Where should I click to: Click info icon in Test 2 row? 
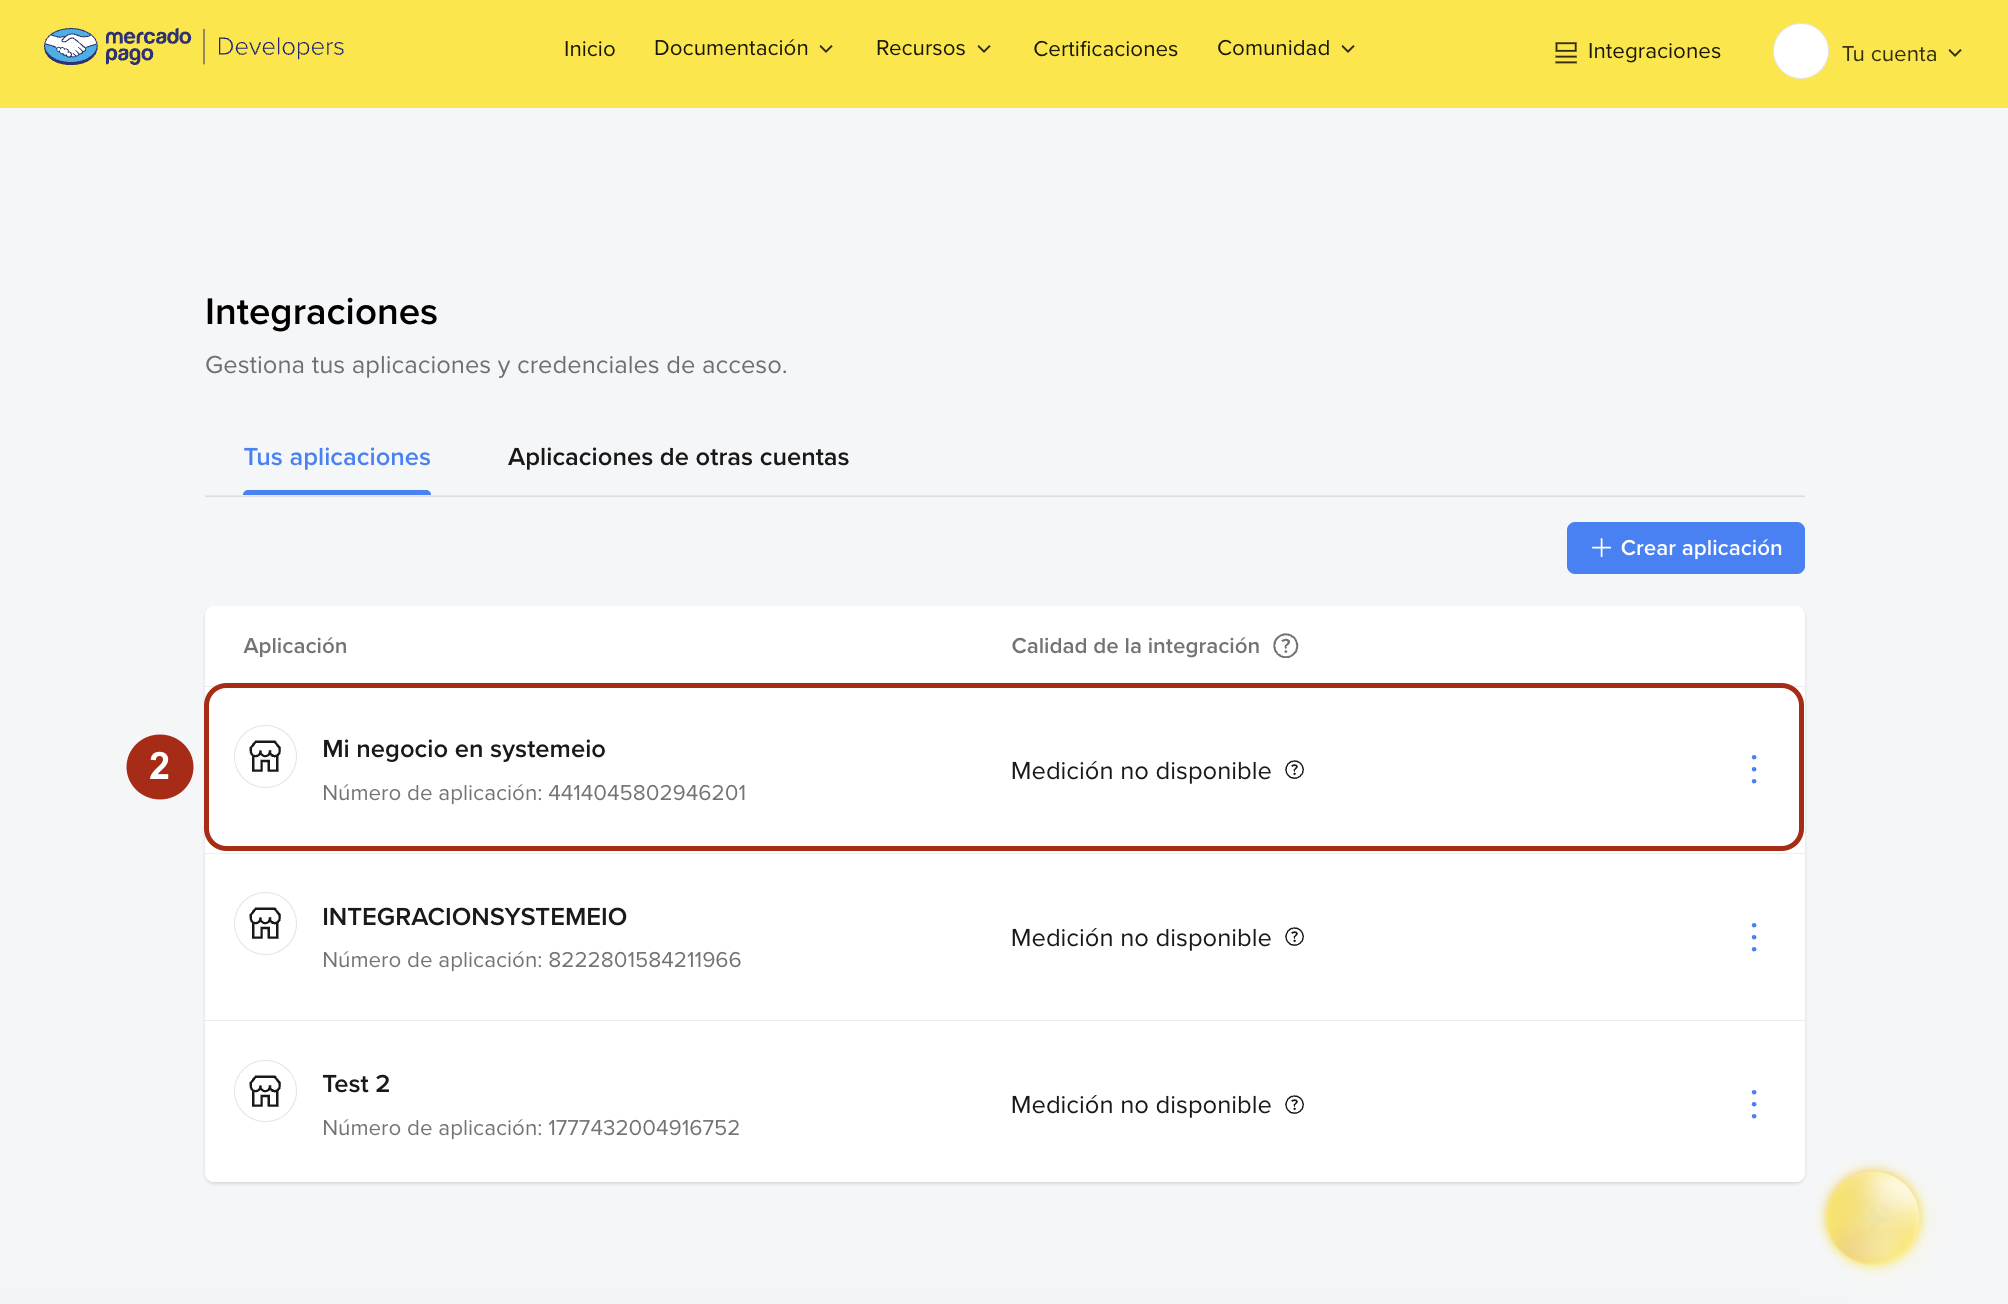click(1295, 1105)
